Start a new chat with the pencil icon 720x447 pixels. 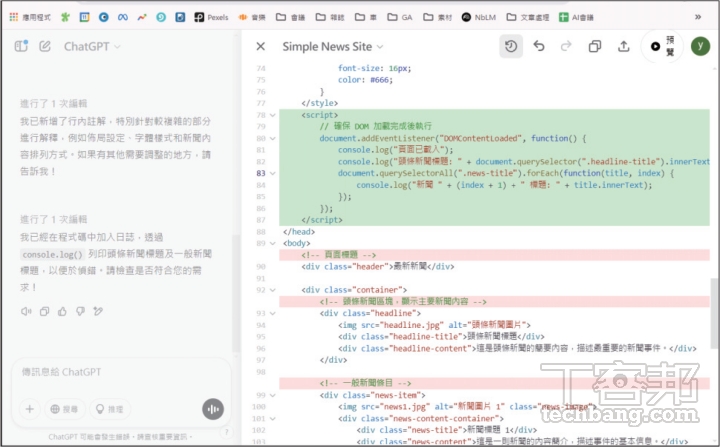click(x=45, y=46)
